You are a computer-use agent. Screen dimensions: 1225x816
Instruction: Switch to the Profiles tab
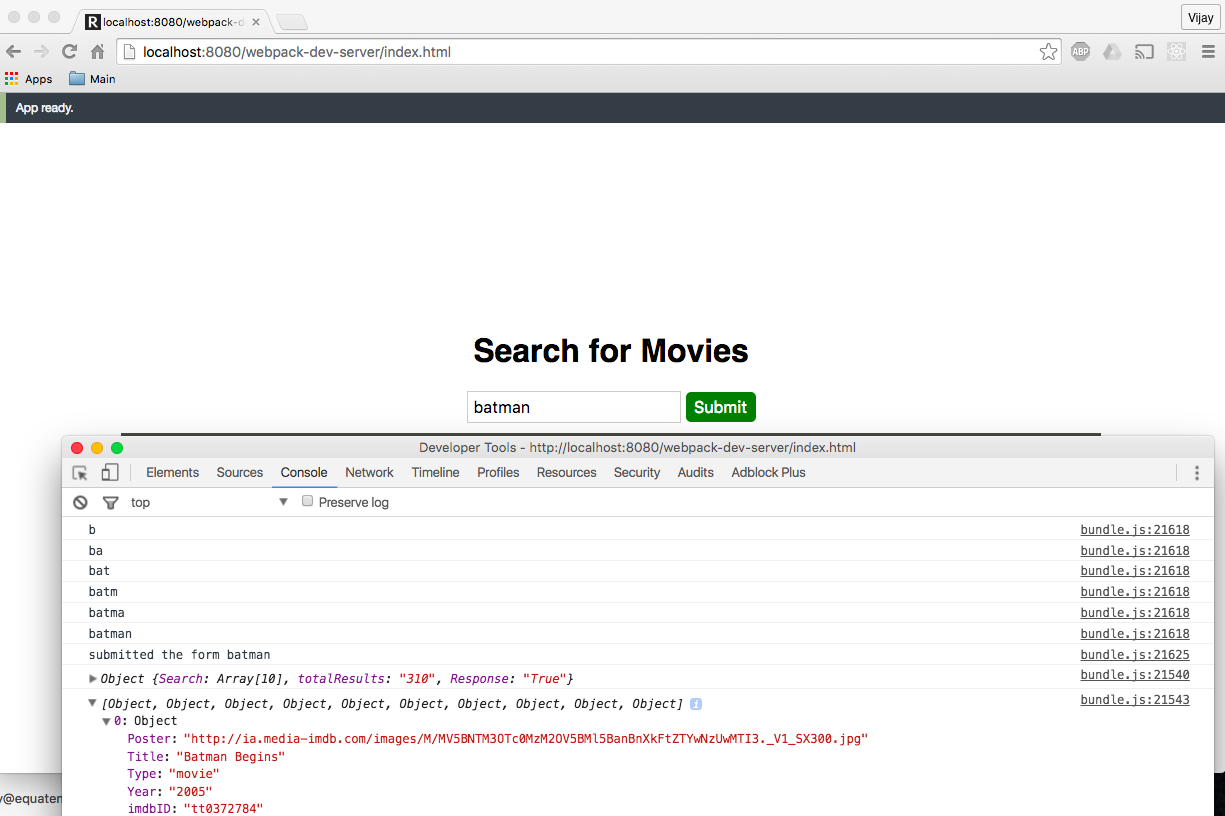(498, 473)
